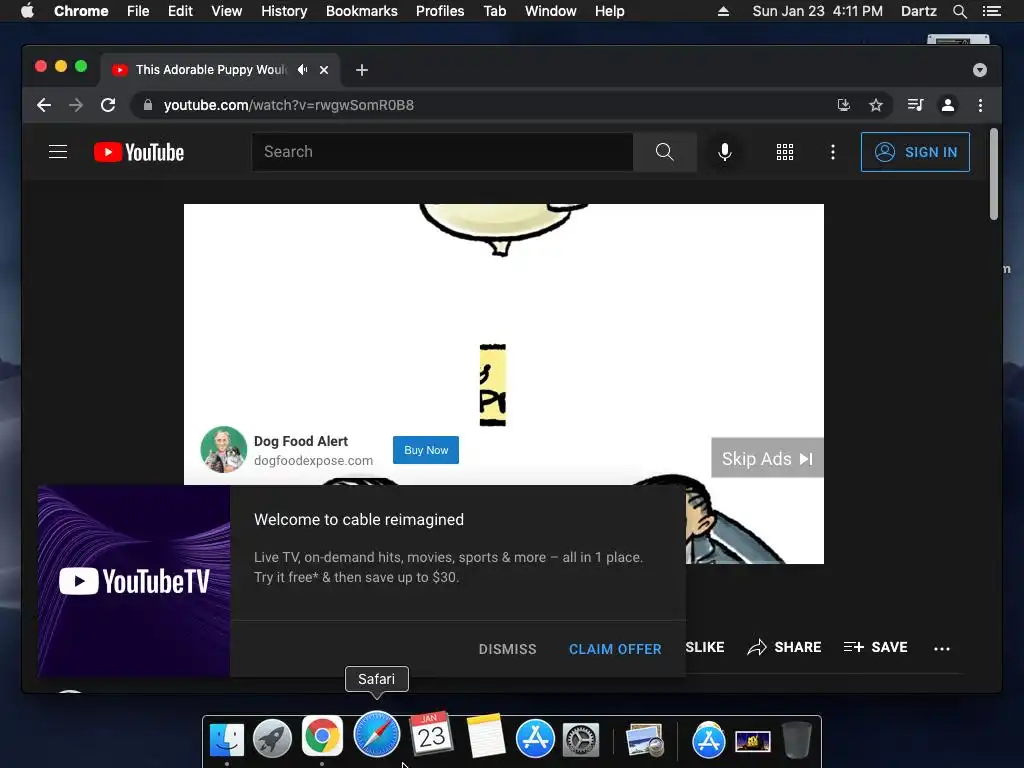Select the This Adorable Puppy tab
This screenshot has height=768, width=1024.
(220, 70)
